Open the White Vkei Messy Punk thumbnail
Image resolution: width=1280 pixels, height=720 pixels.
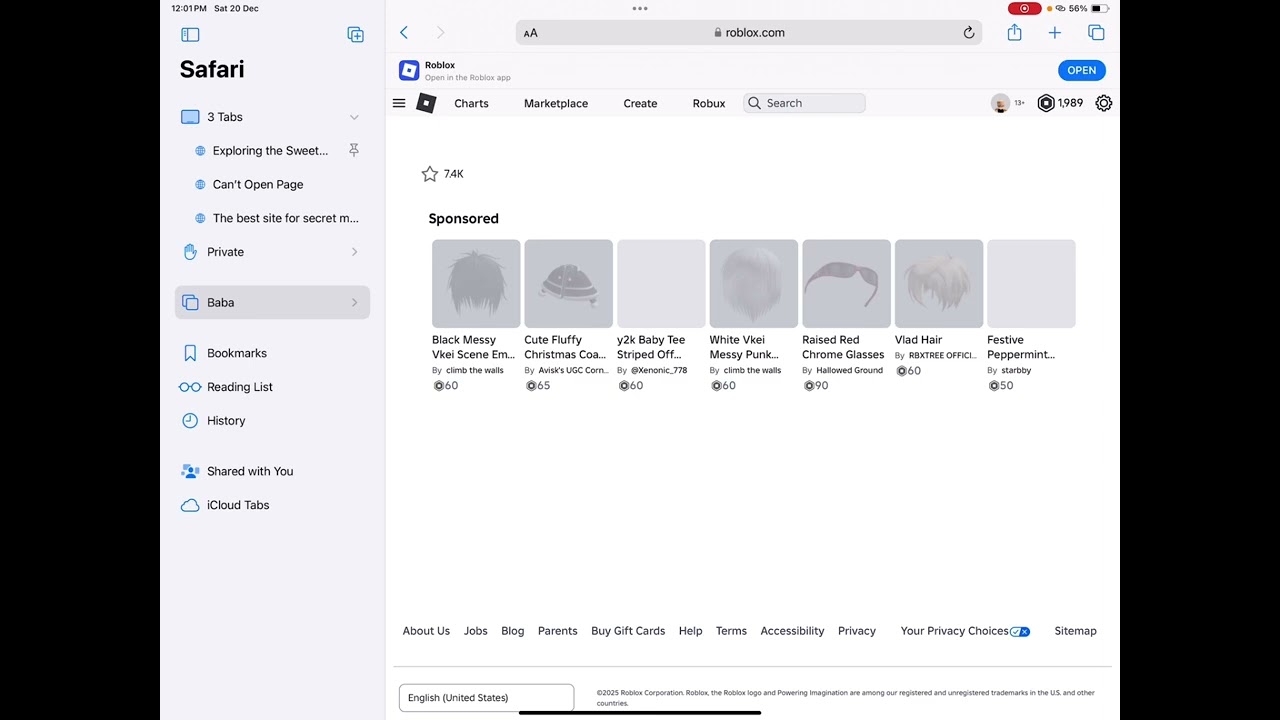pyautogui.click(x=754, y=284)
